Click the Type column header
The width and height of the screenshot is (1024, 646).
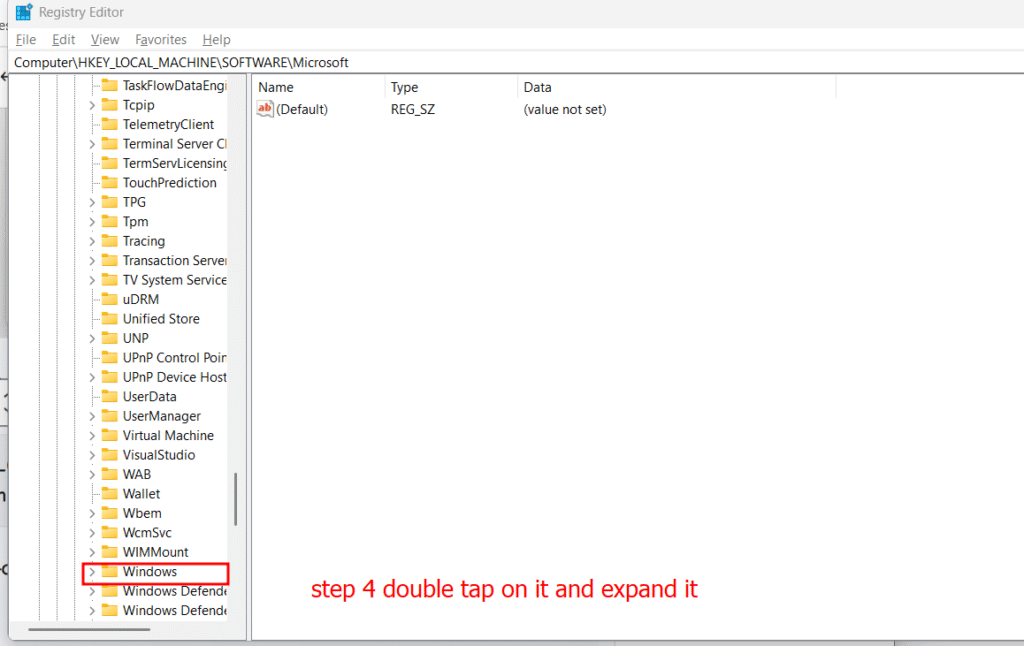(x=452, y=87)
